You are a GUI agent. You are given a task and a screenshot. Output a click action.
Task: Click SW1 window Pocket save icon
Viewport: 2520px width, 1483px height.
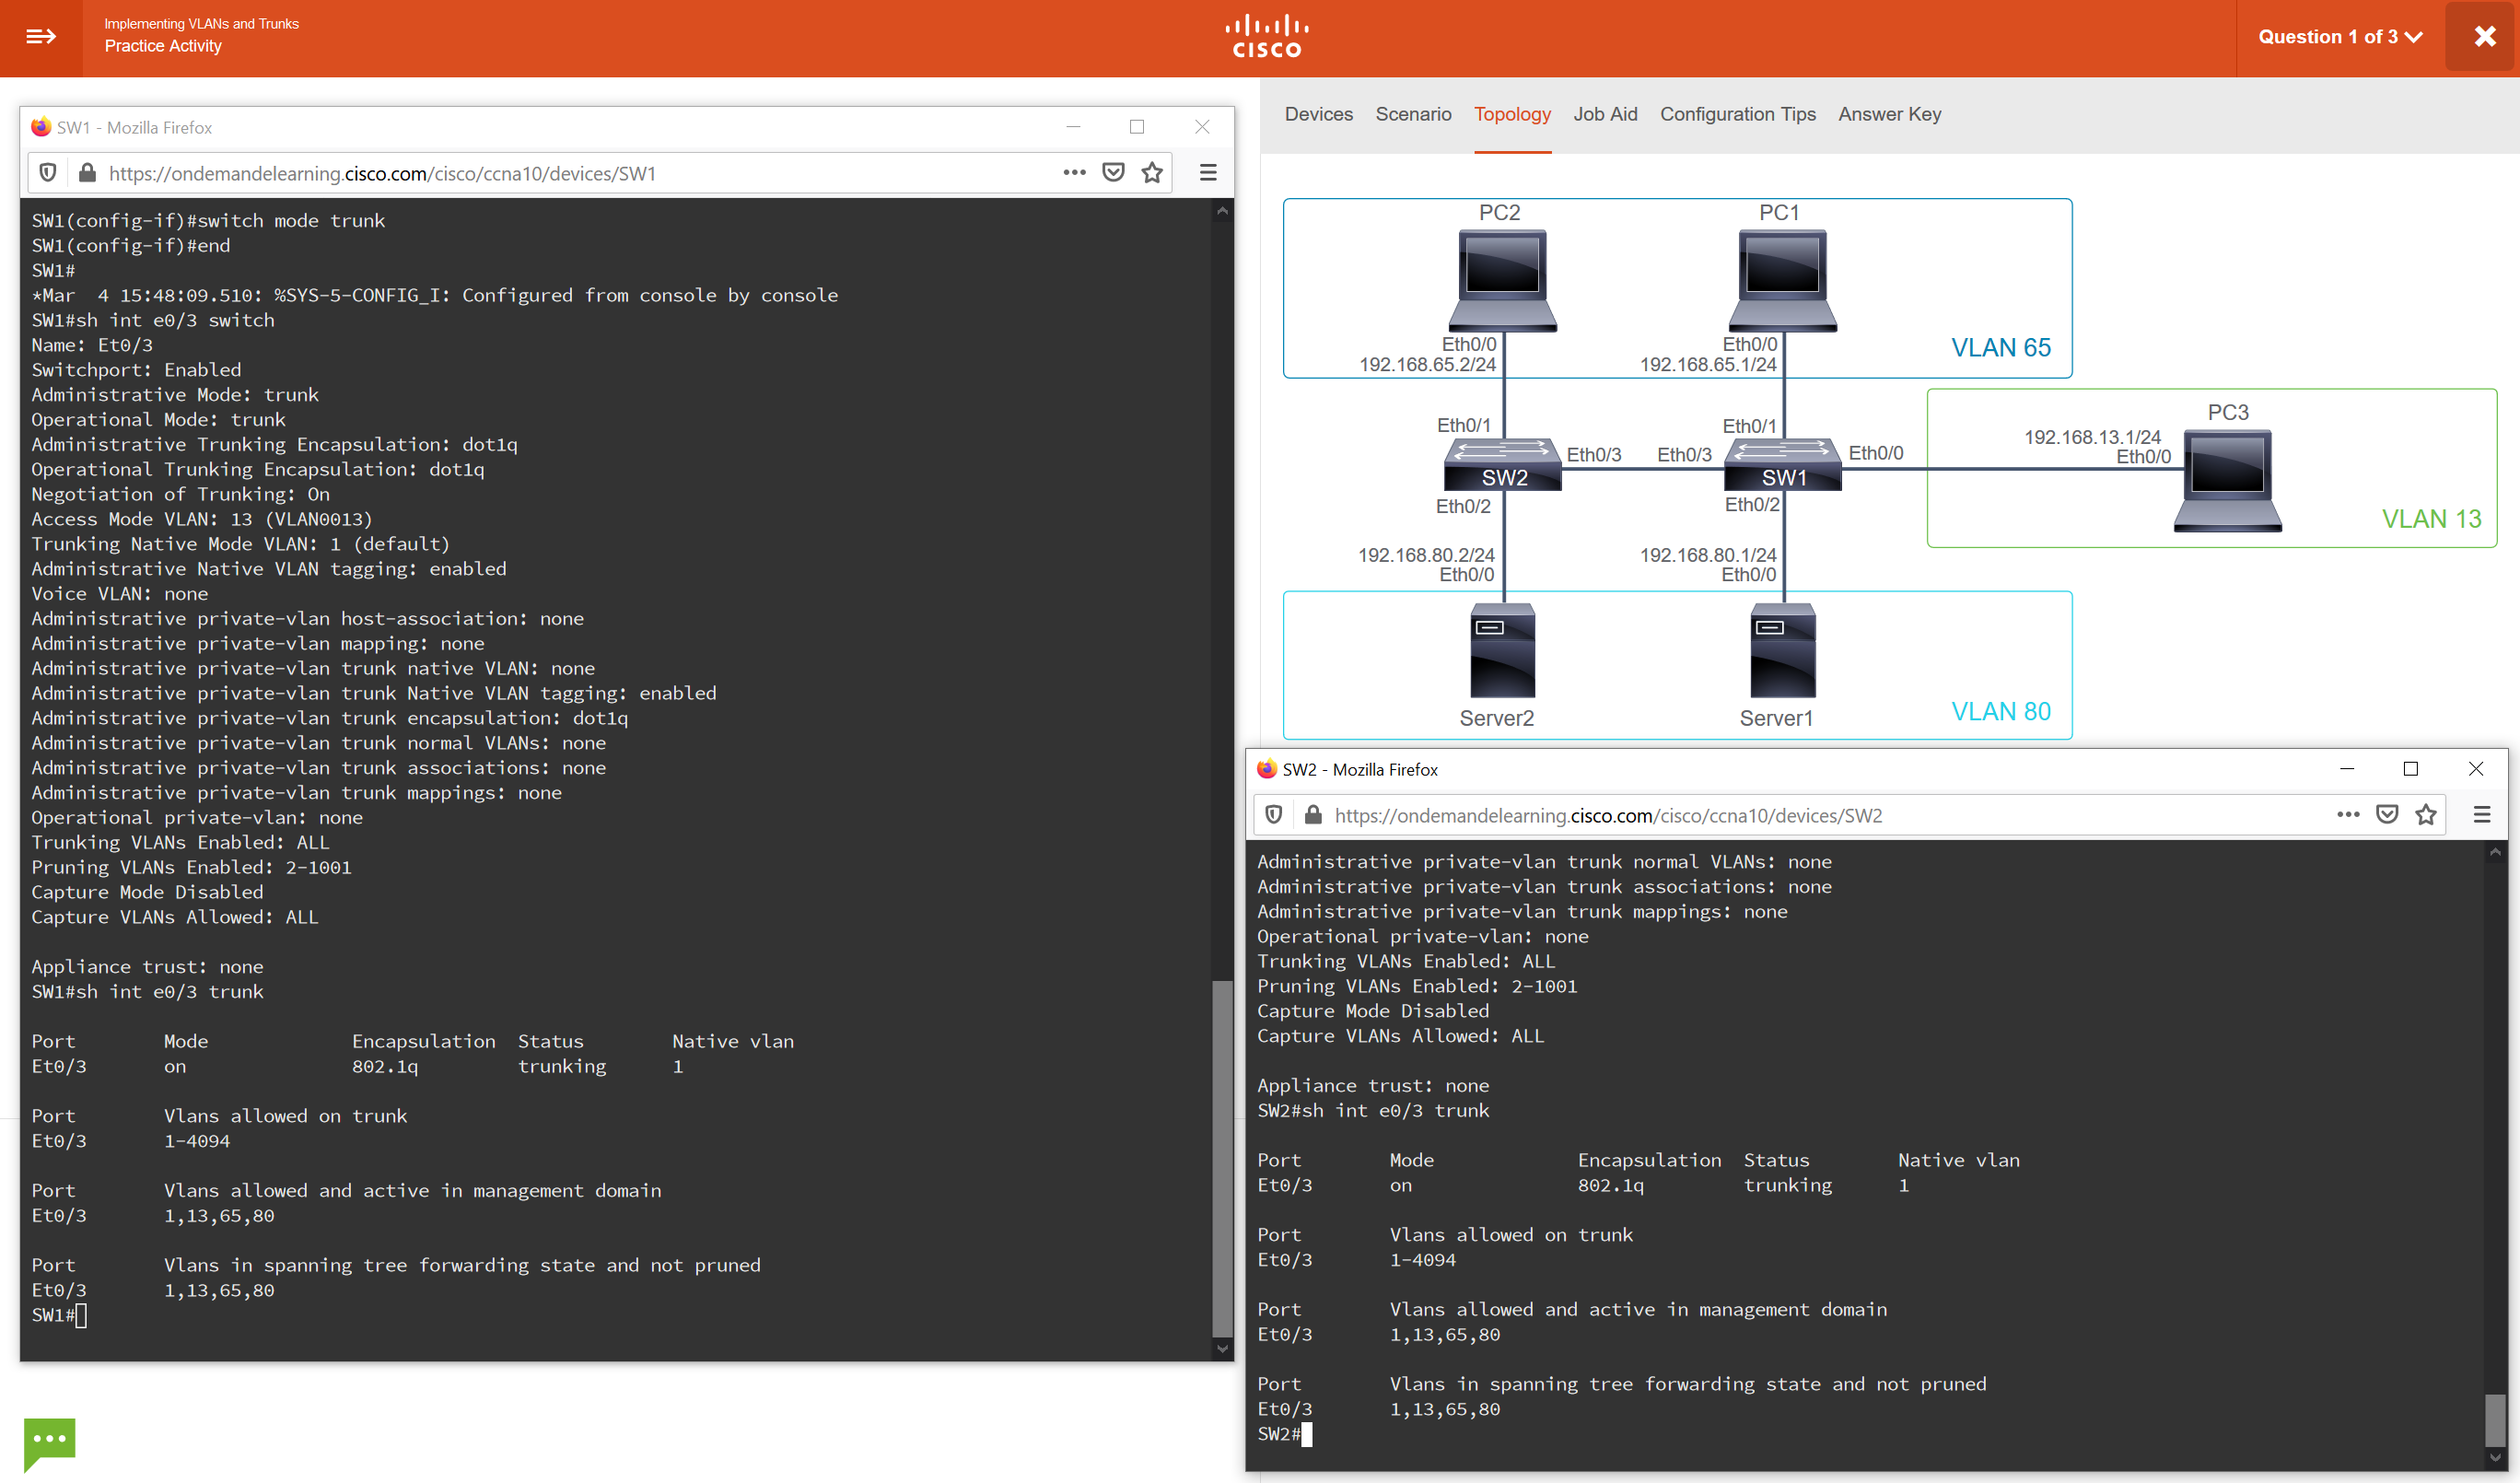pyautogui.click(x=1113, y=173)
